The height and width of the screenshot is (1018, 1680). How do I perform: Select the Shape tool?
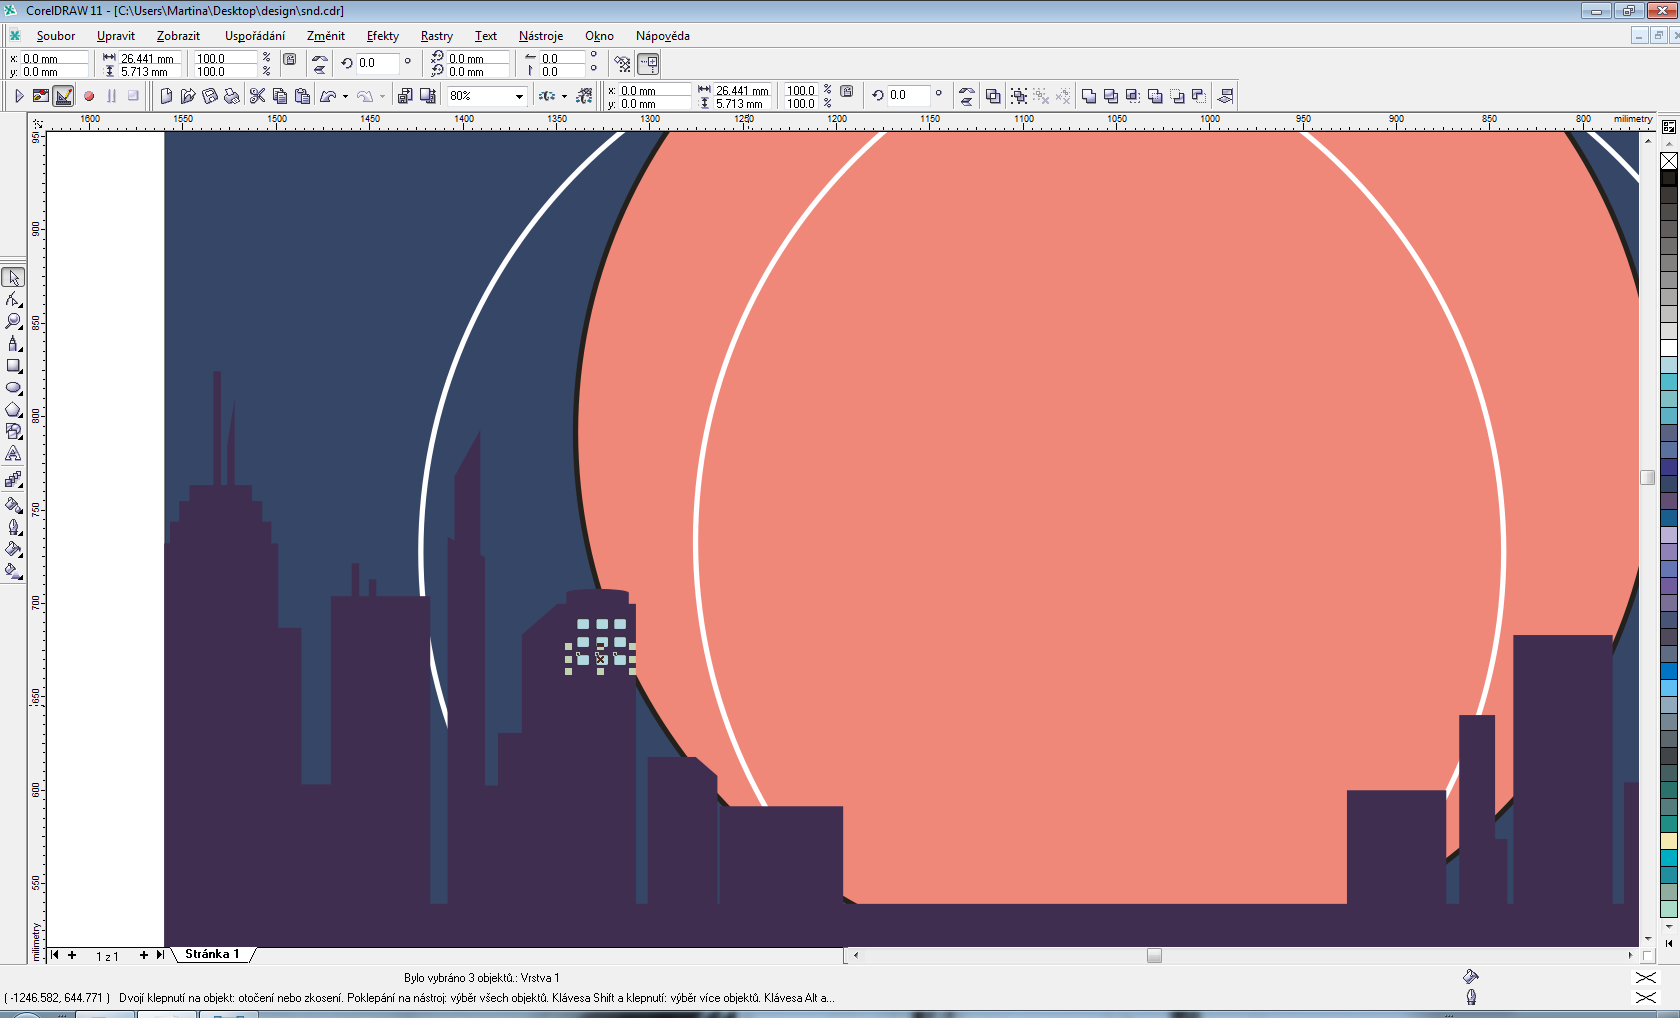14,300
